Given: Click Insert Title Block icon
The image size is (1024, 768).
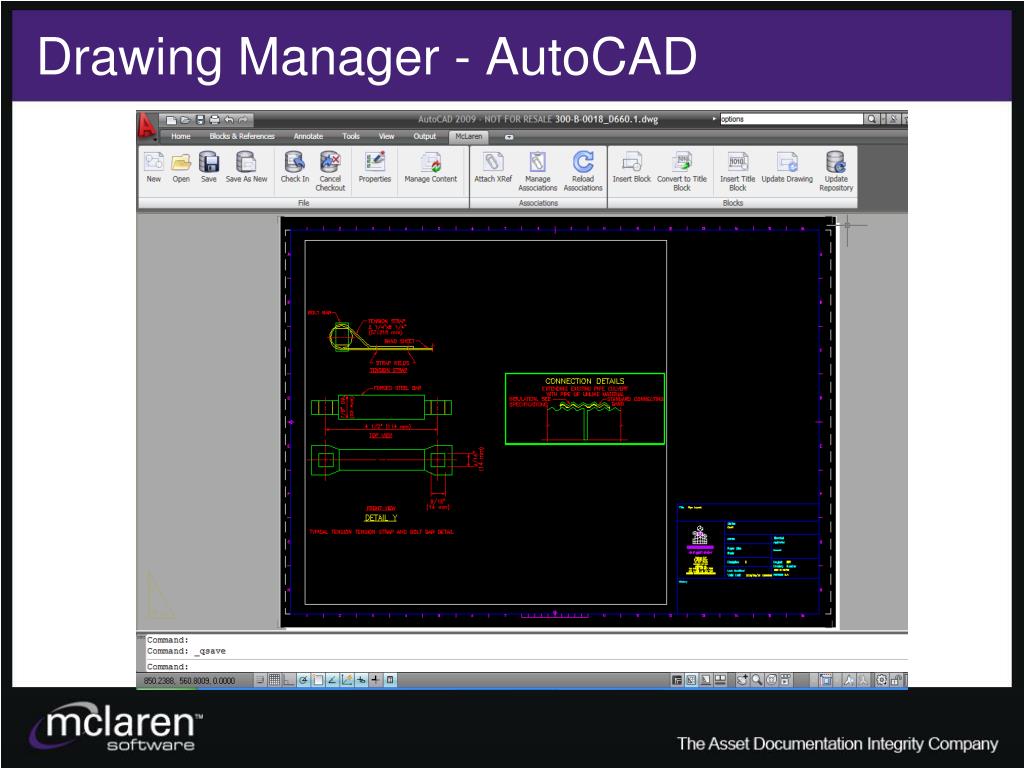Looking at the screenshot, I should 737,170.
